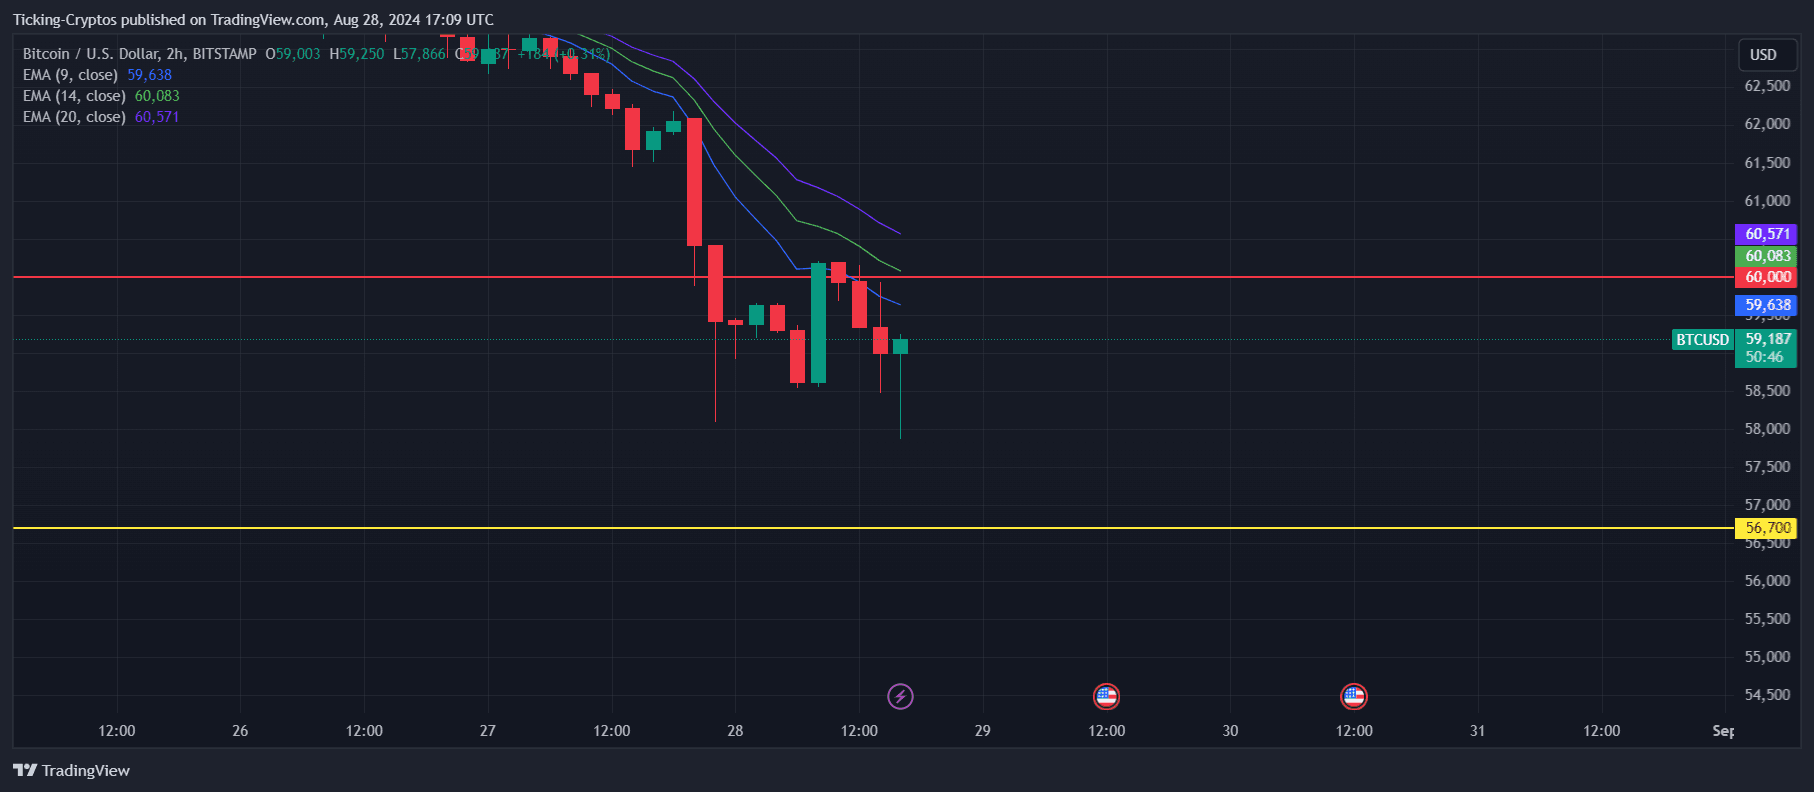Viewport: 1814px width, 792px height.
Task: Click the 62,500 price axis label
Action: coord(1767,86)
